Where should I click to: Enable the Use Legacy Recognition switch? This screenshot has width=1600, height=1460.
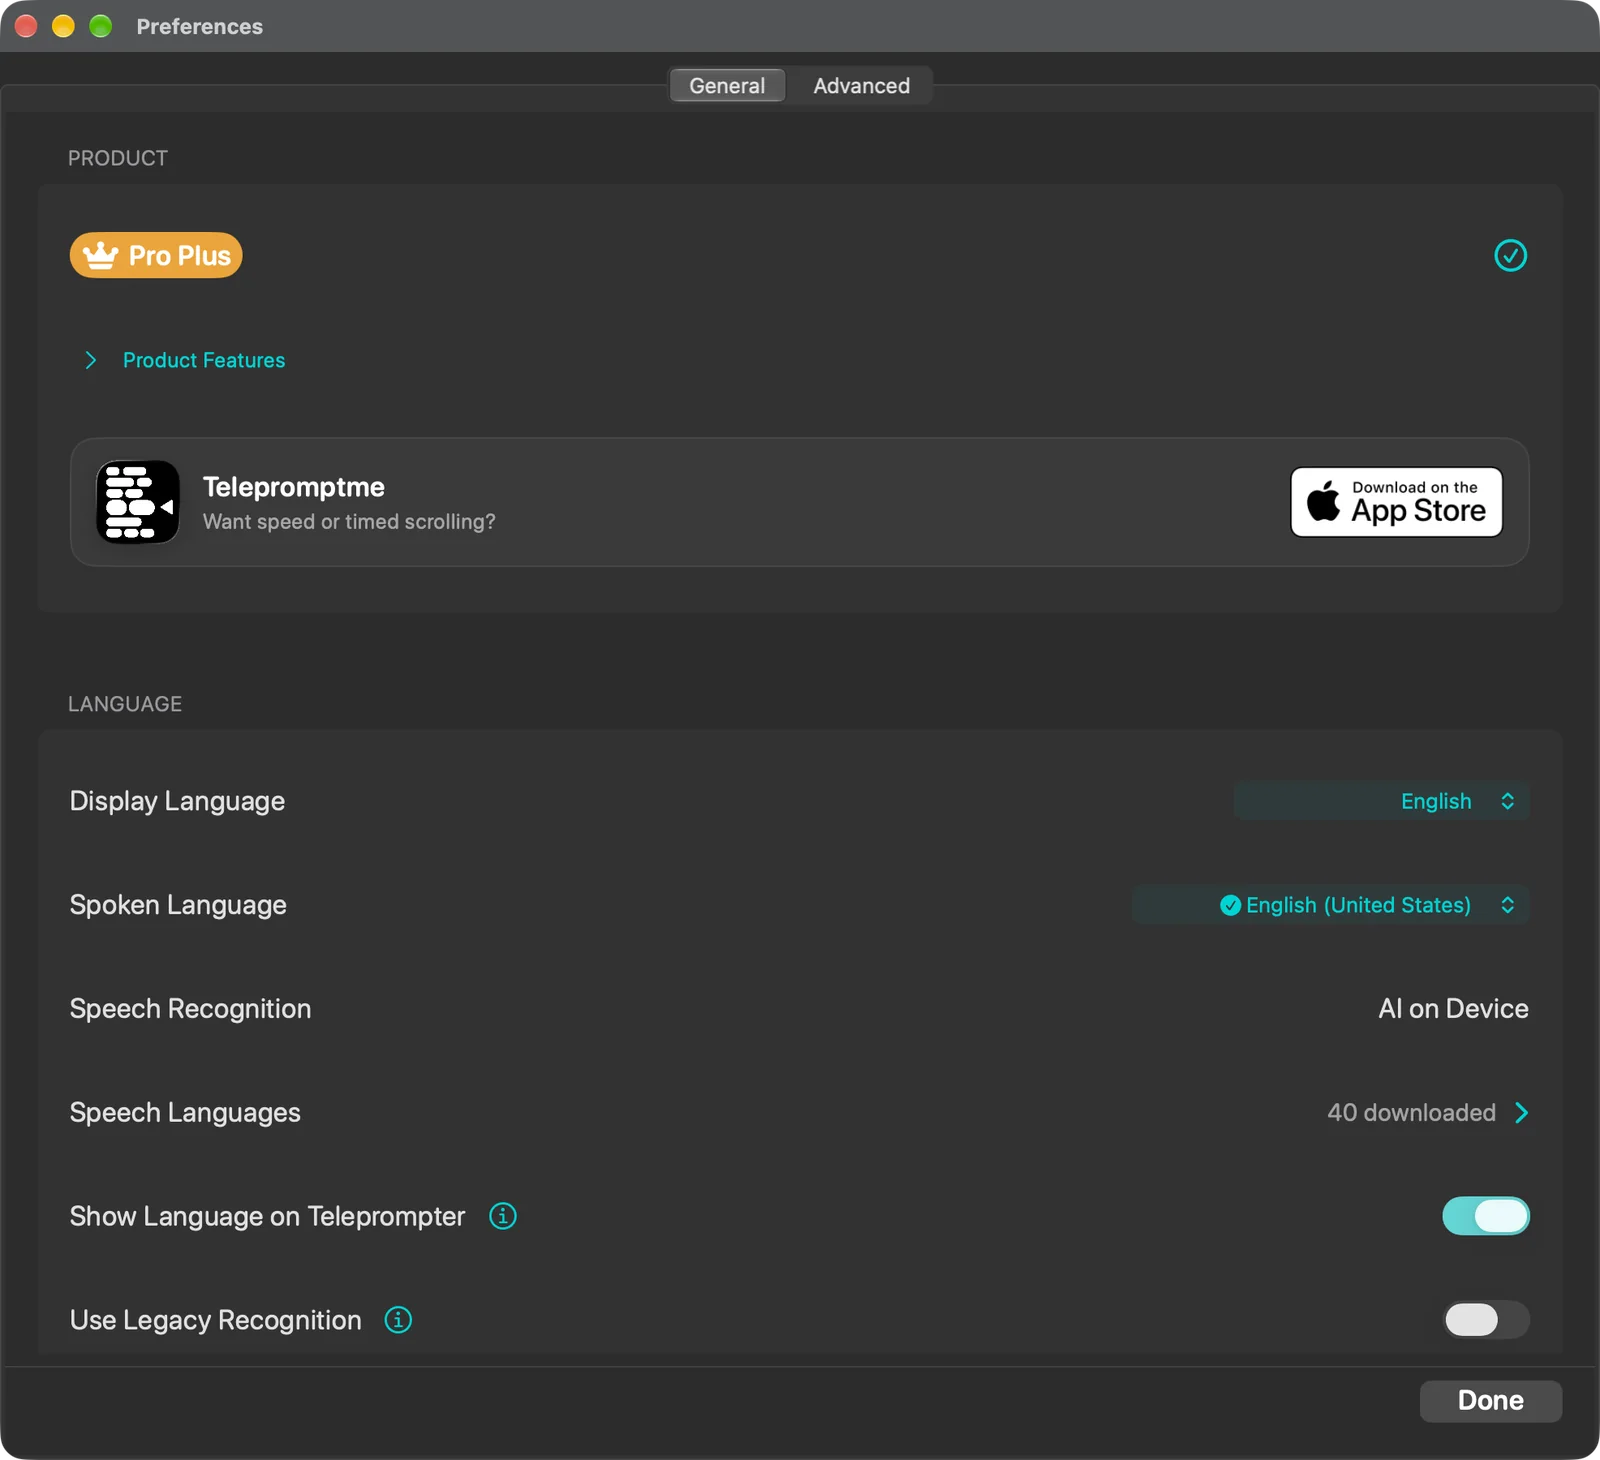(x=1486, y=1320)
